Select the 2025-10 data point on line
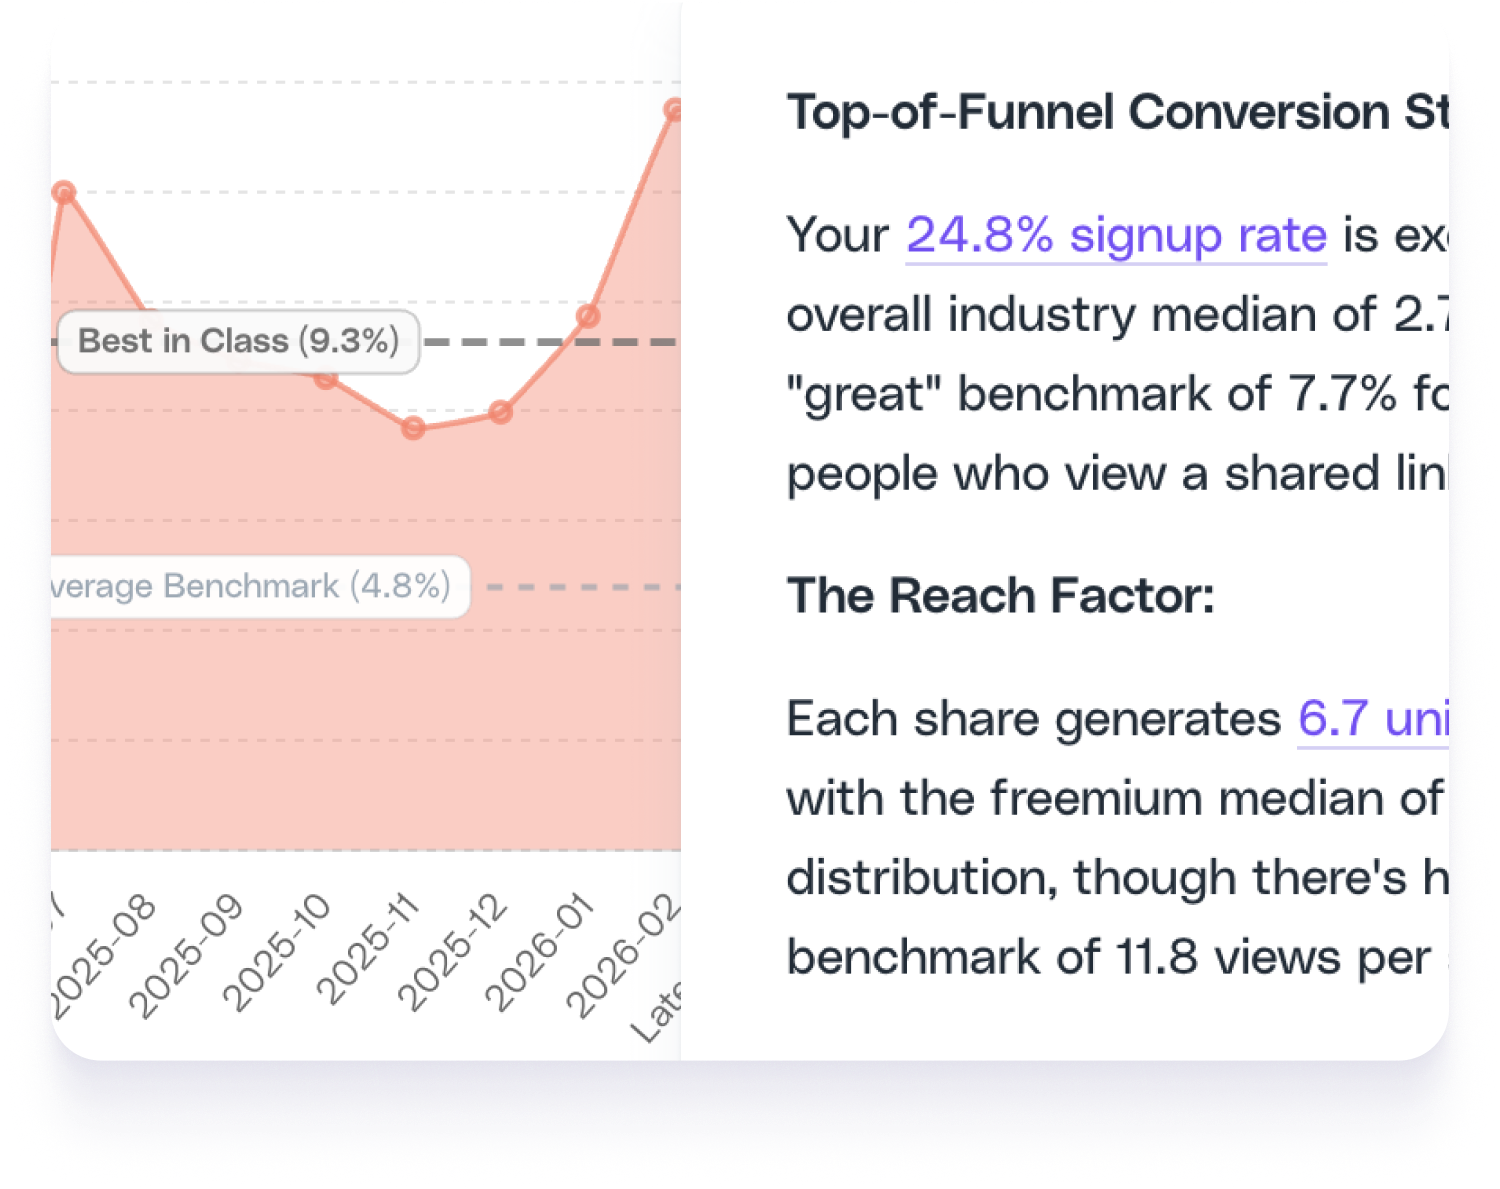The height and width of the screenshot is (1189, 1500). tap(325, 379)
